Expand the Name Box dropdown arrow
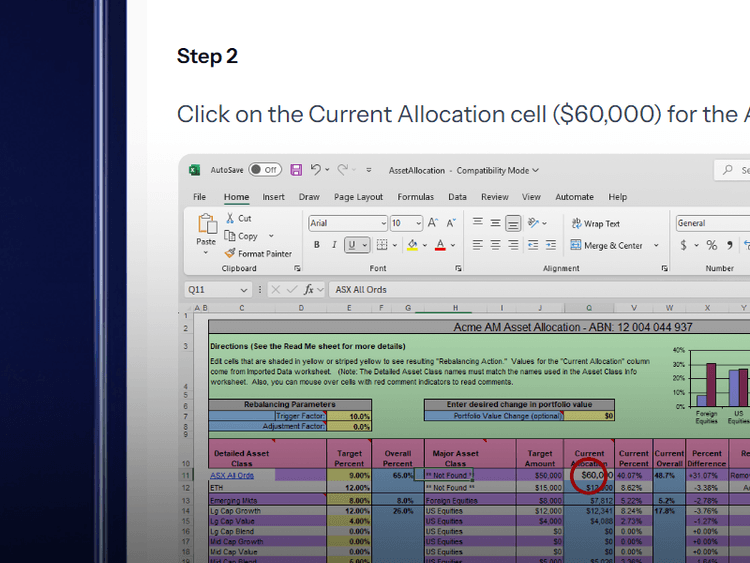The height and width of the screenshot is (563, 750). pos(243,290)
